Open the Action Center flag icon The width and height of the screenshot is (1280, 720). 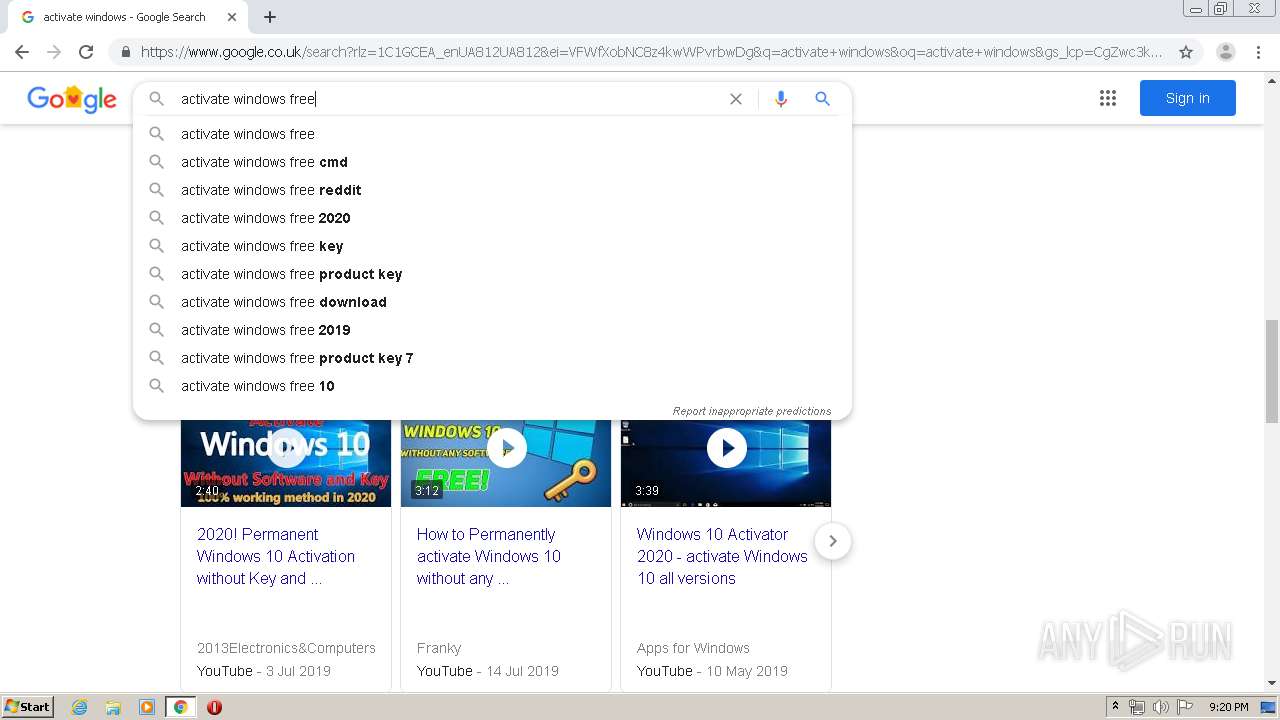pos(1185,707)
